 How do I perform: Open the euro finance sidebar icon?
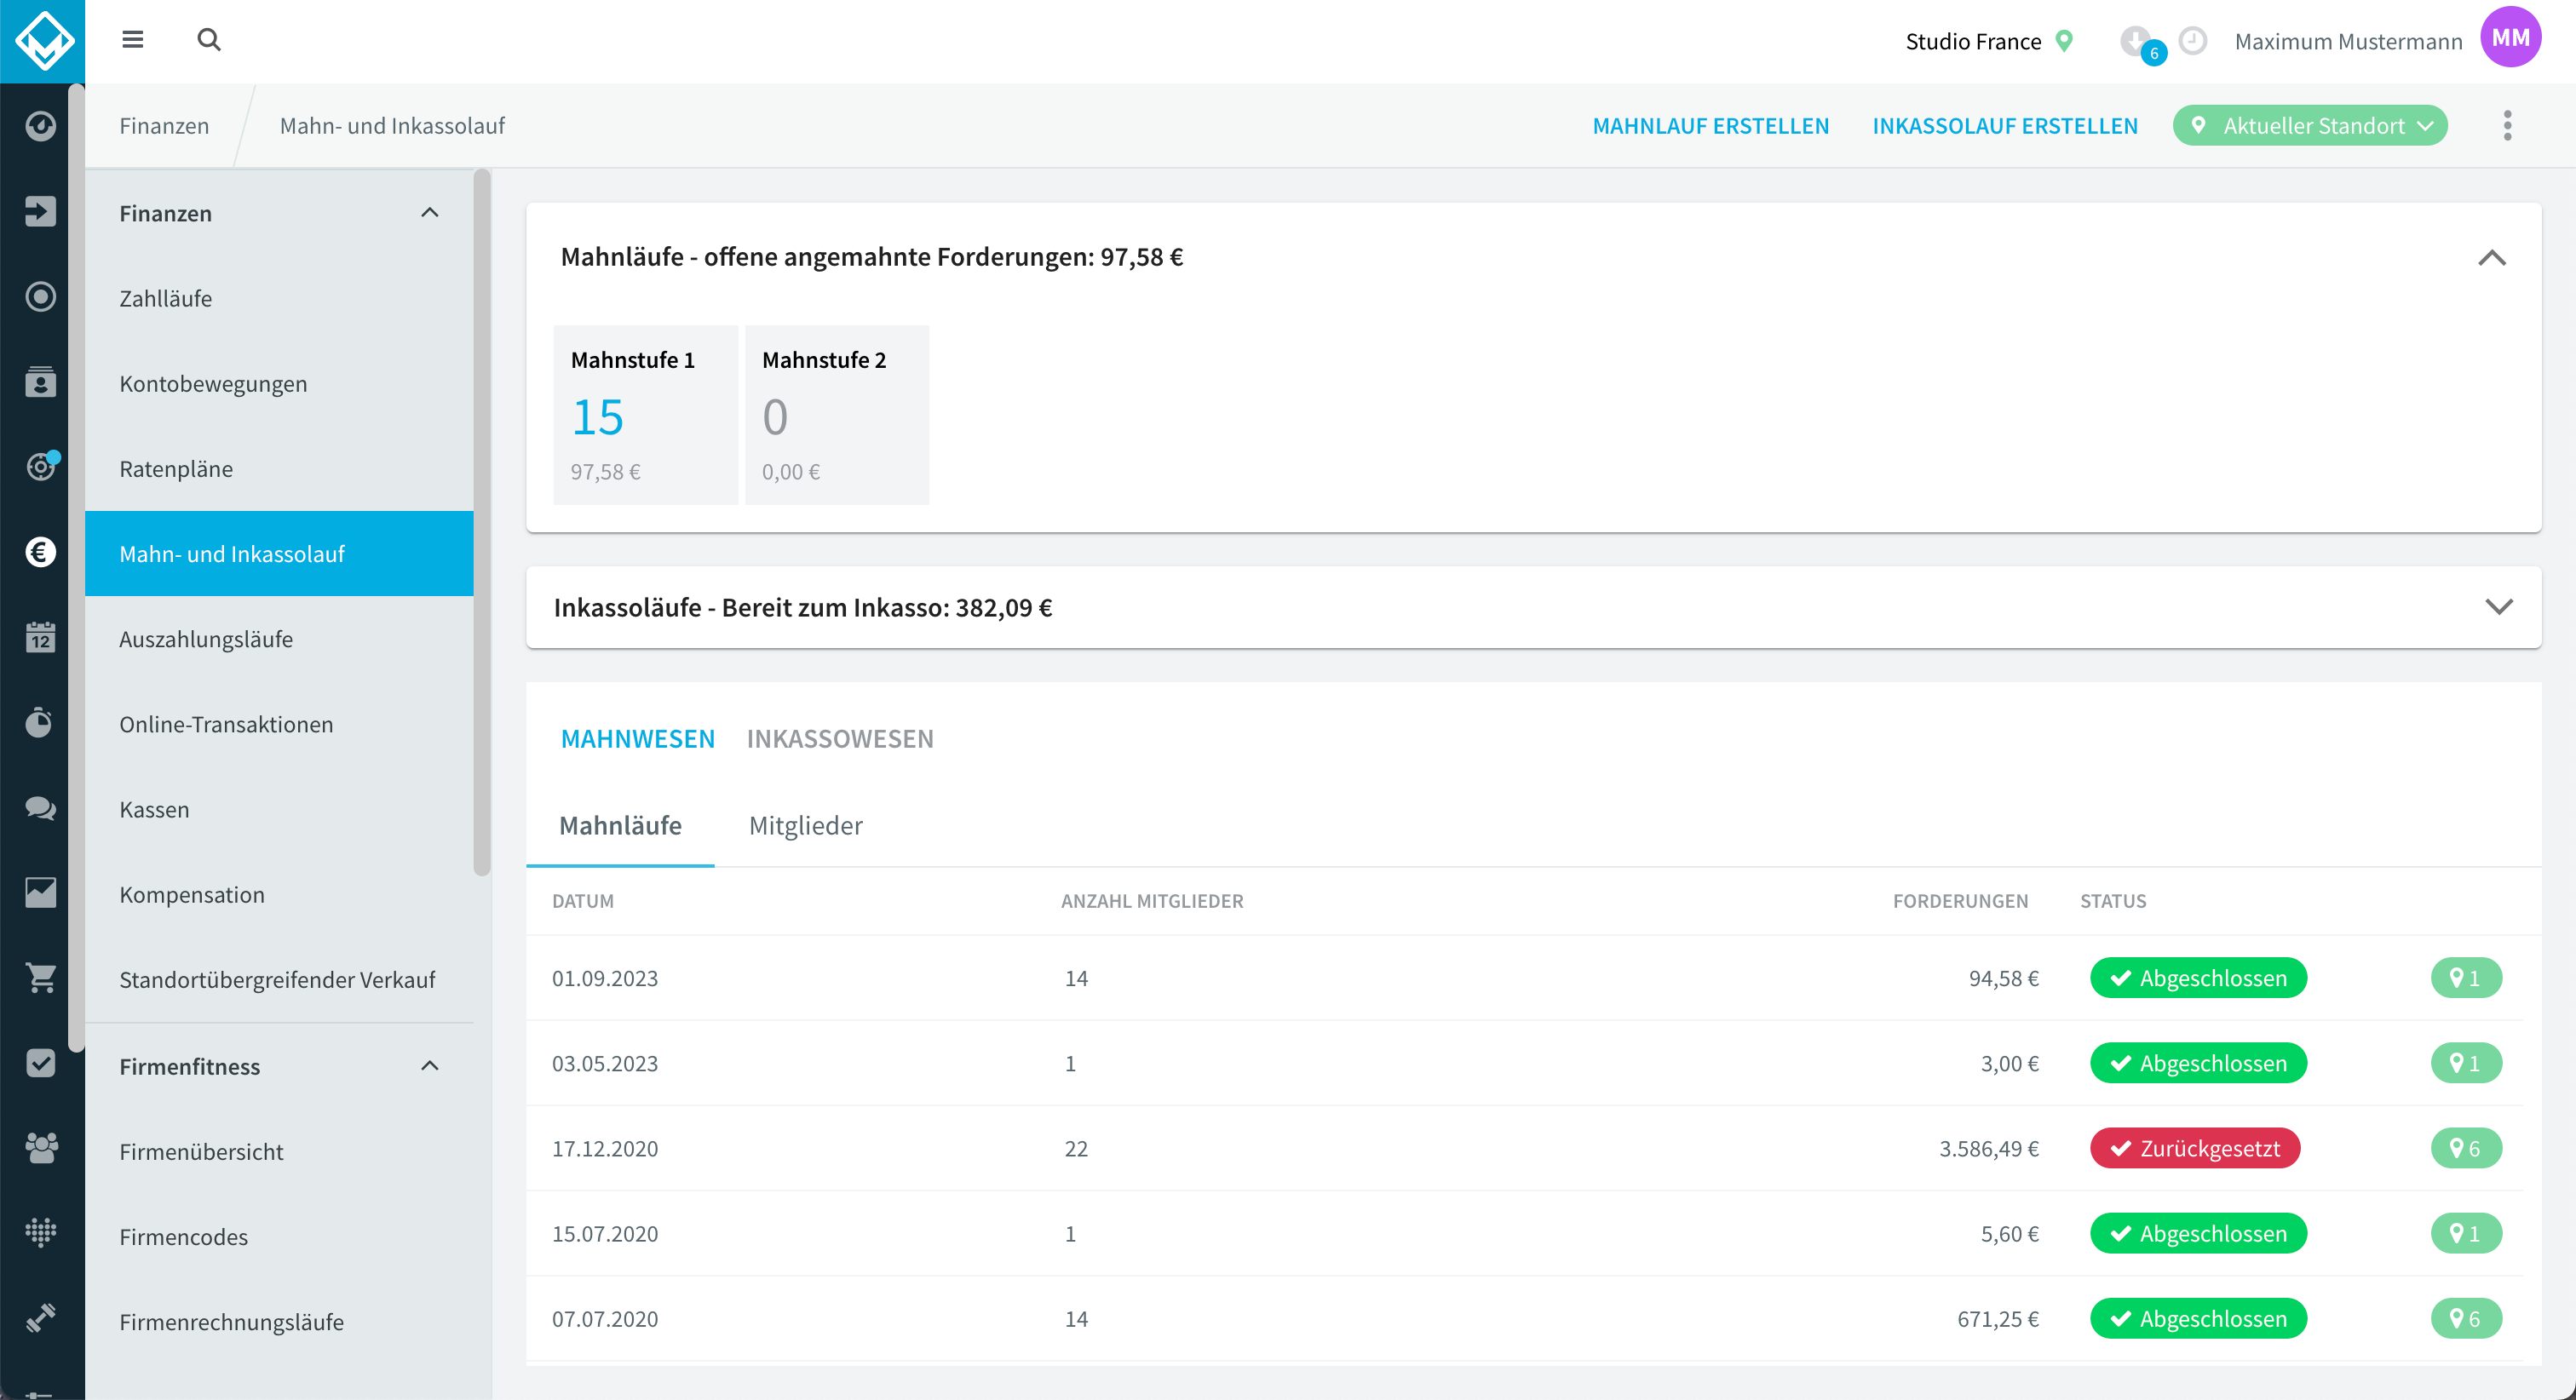(41, 552)
